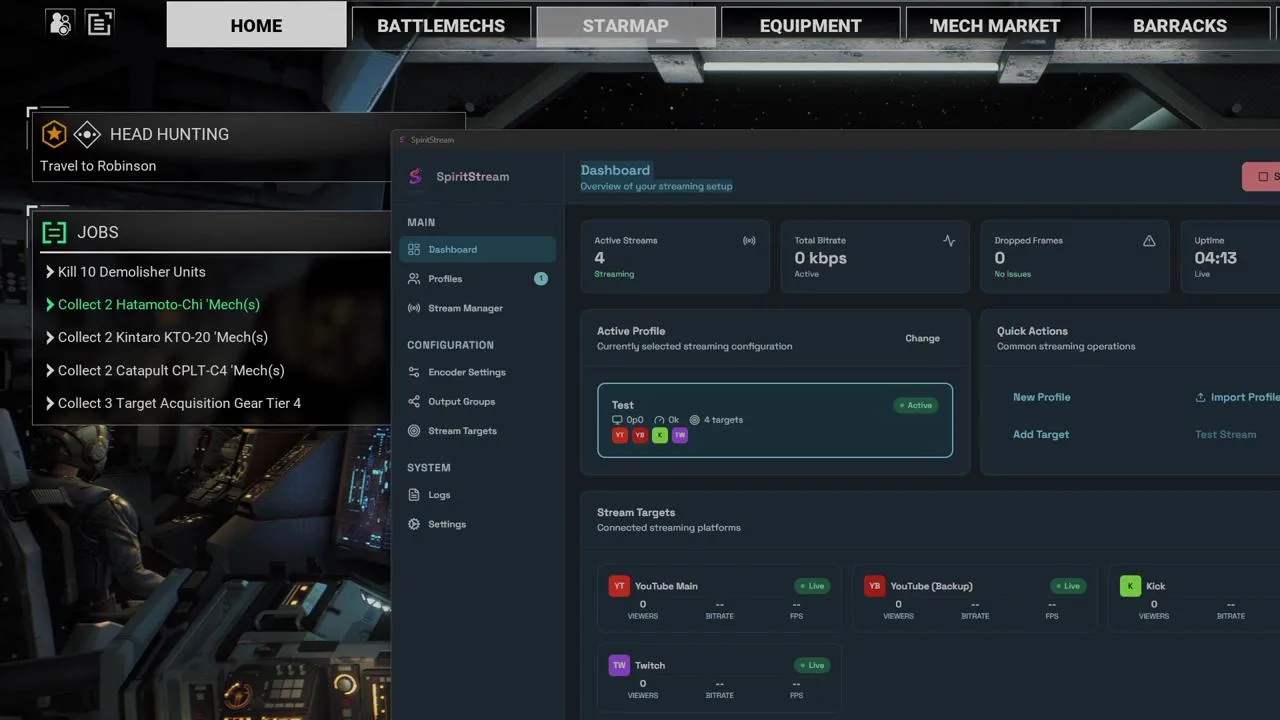
Task: Click the Live badge on the Twitch card
Action: (x=811, y=665)
